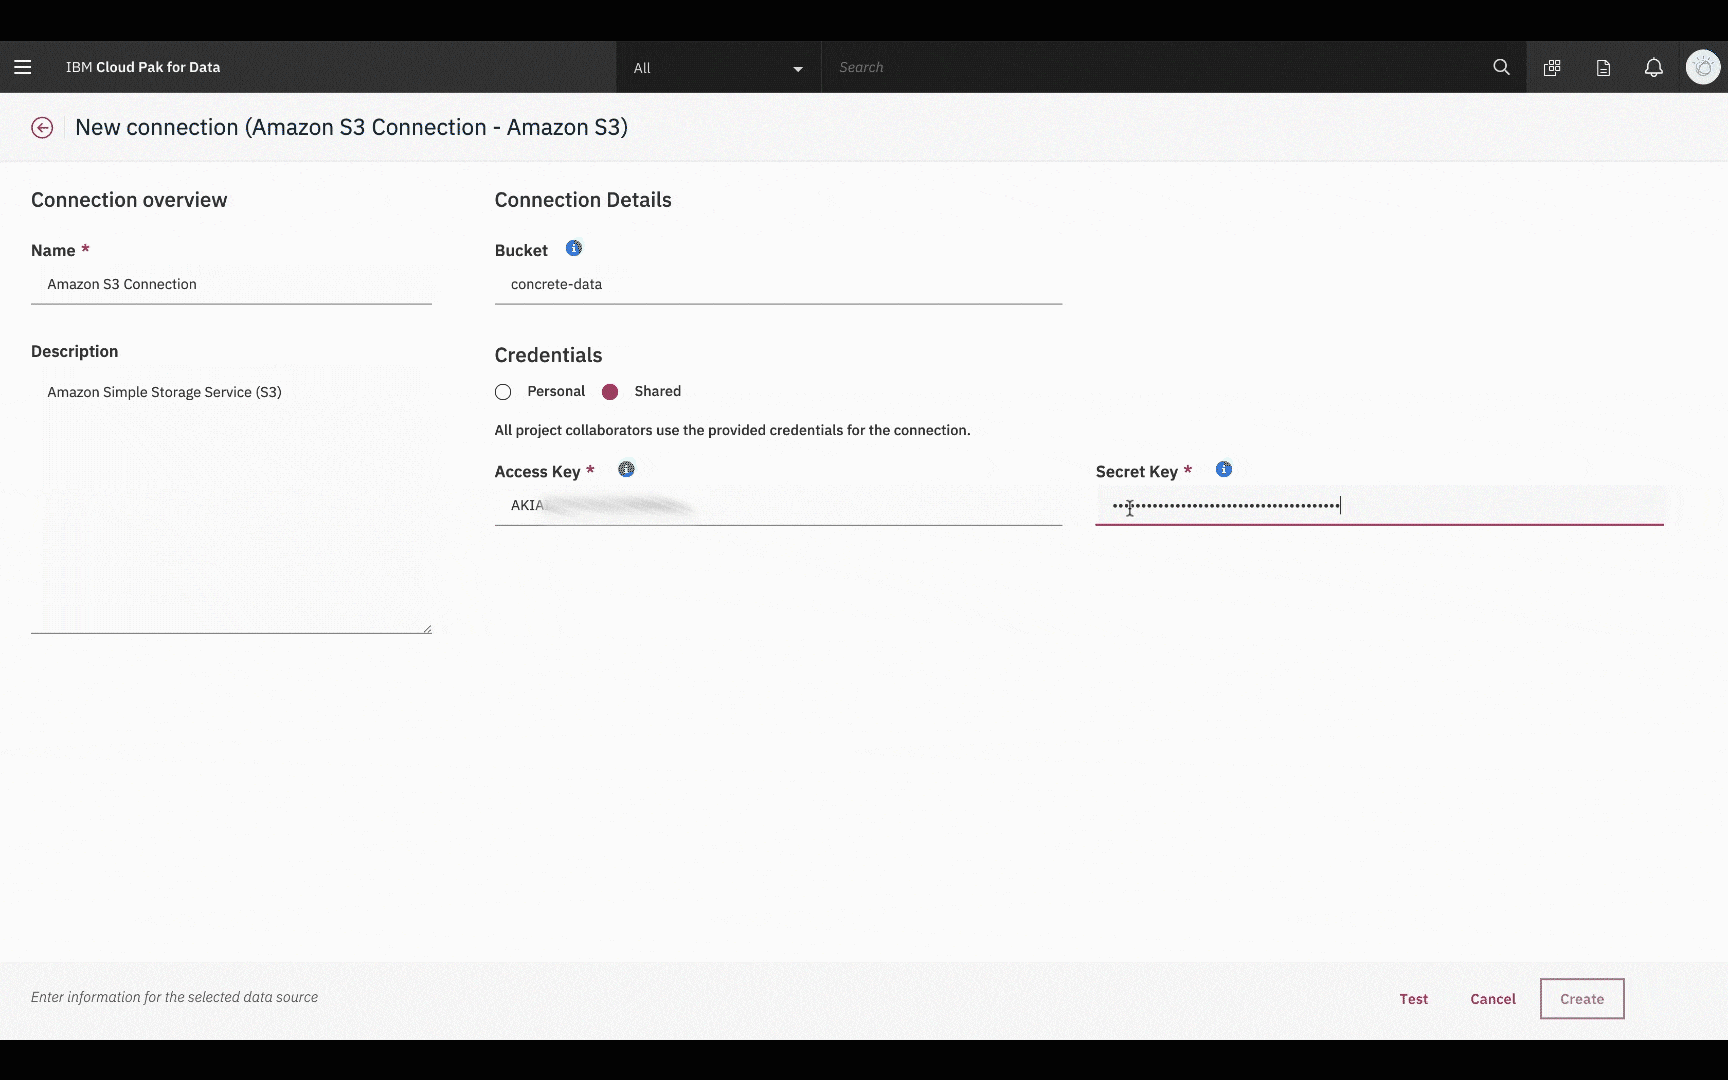Click the Description resize handle corner

tap(427, 629)
